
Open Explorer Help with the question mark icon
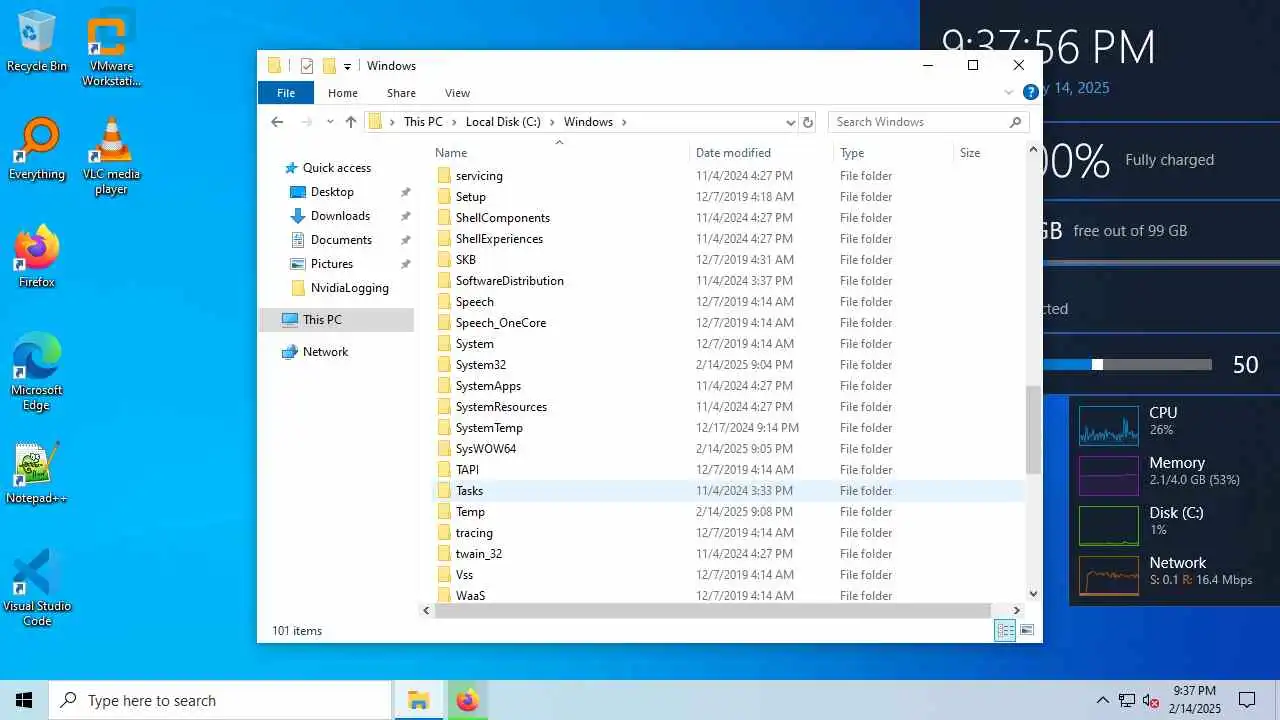click(1030, 92)
